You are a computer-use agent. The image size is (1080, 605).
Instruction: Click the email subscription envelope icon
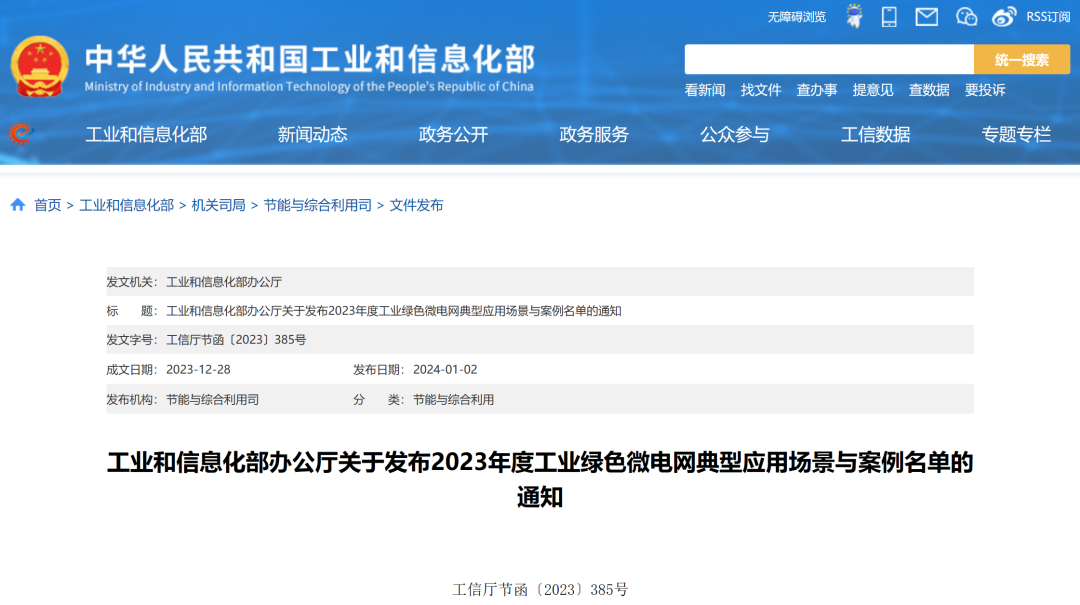[927, 16]
